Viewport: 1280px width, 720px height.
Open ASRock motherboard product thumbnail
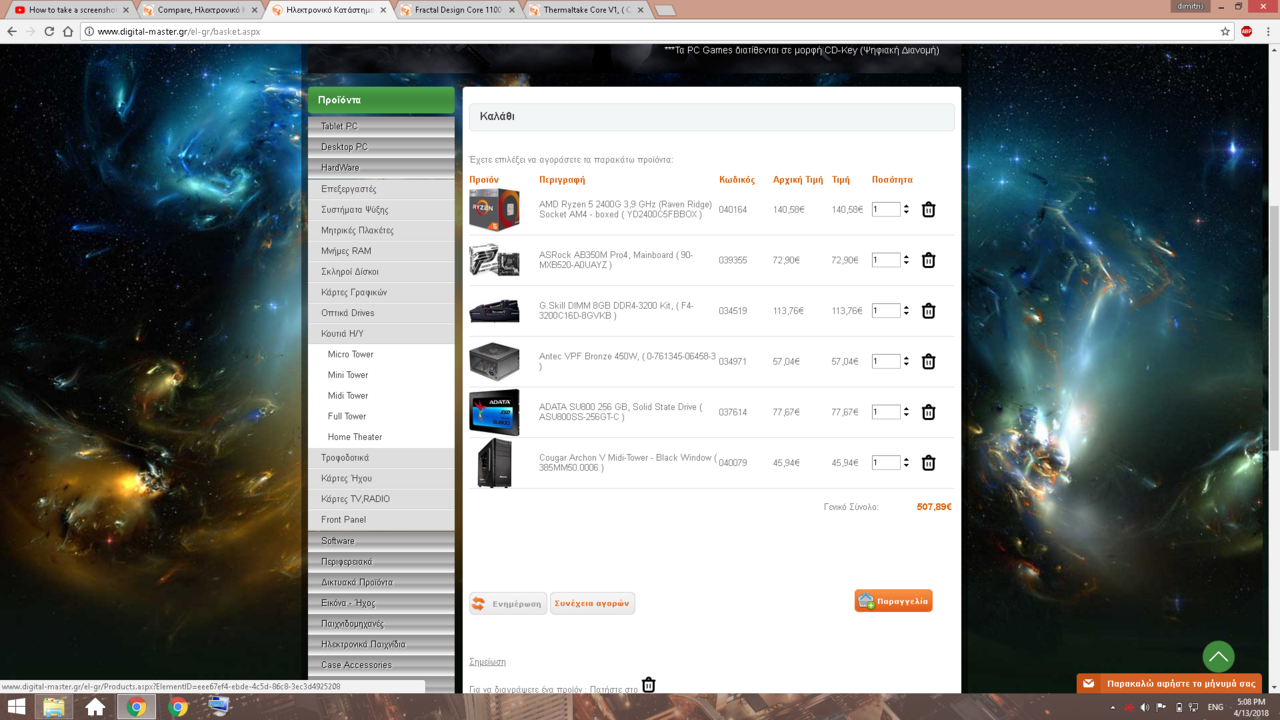click(494, 260)
